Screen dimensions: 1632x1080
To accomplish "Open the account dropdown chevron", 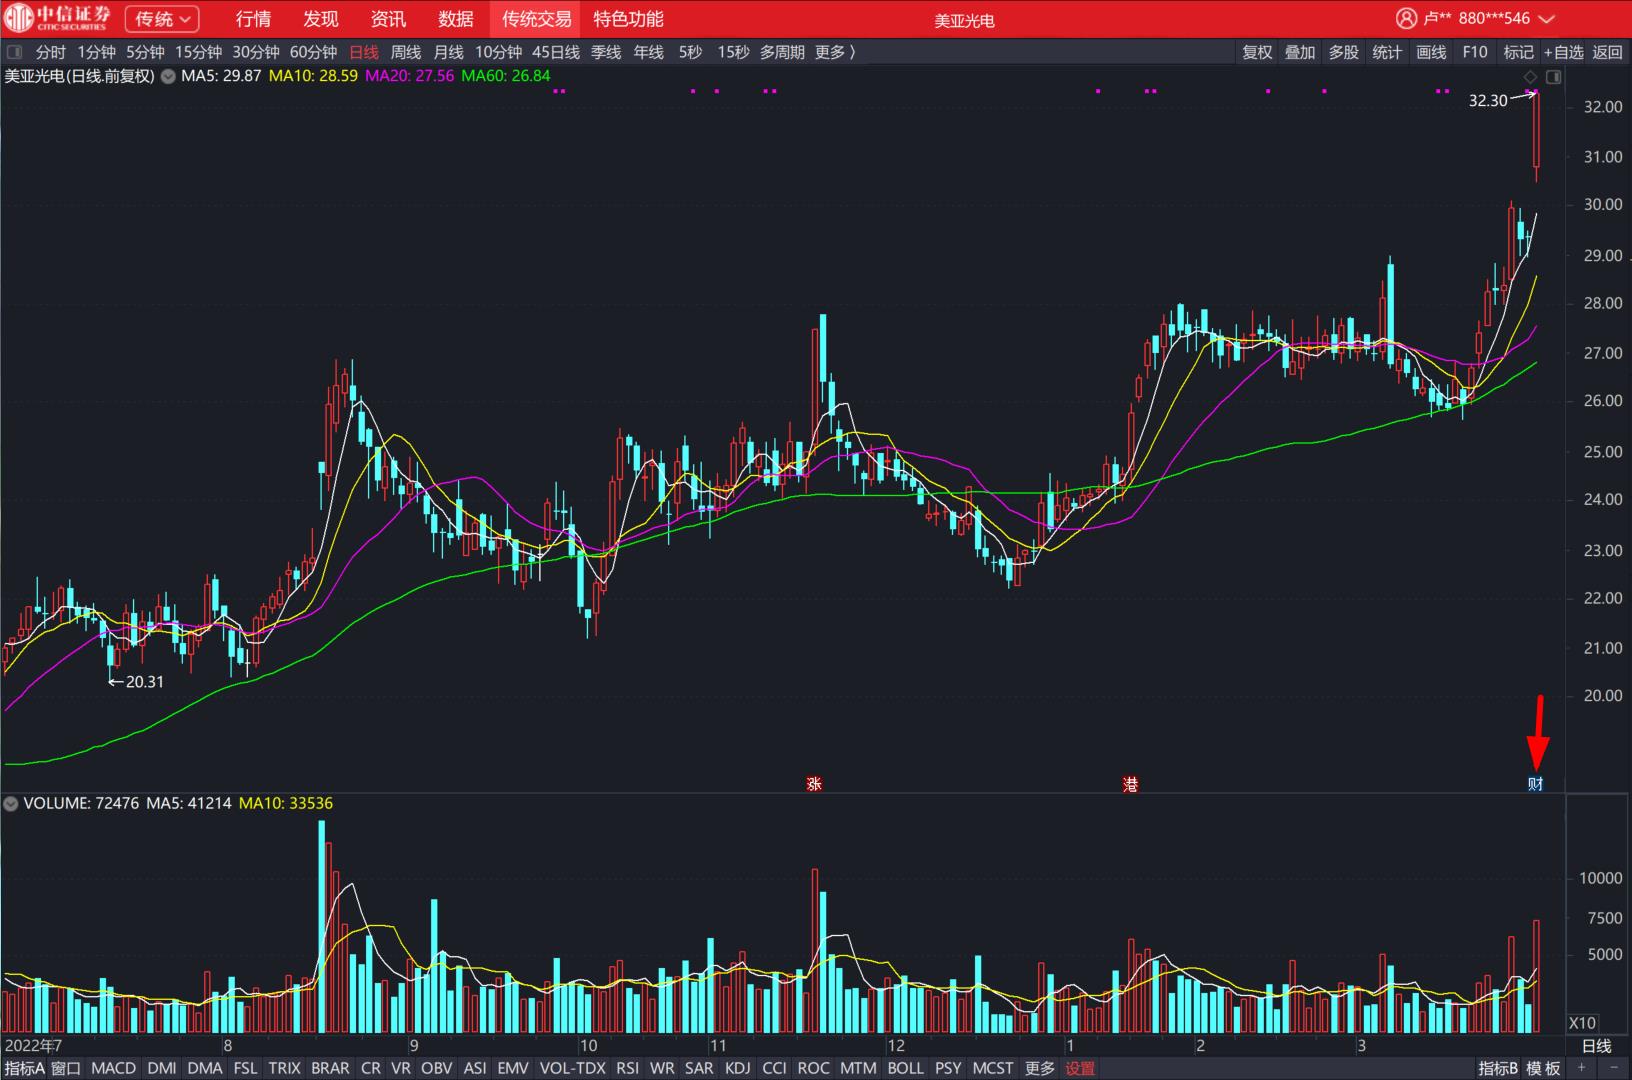I will coord(1546,19).
